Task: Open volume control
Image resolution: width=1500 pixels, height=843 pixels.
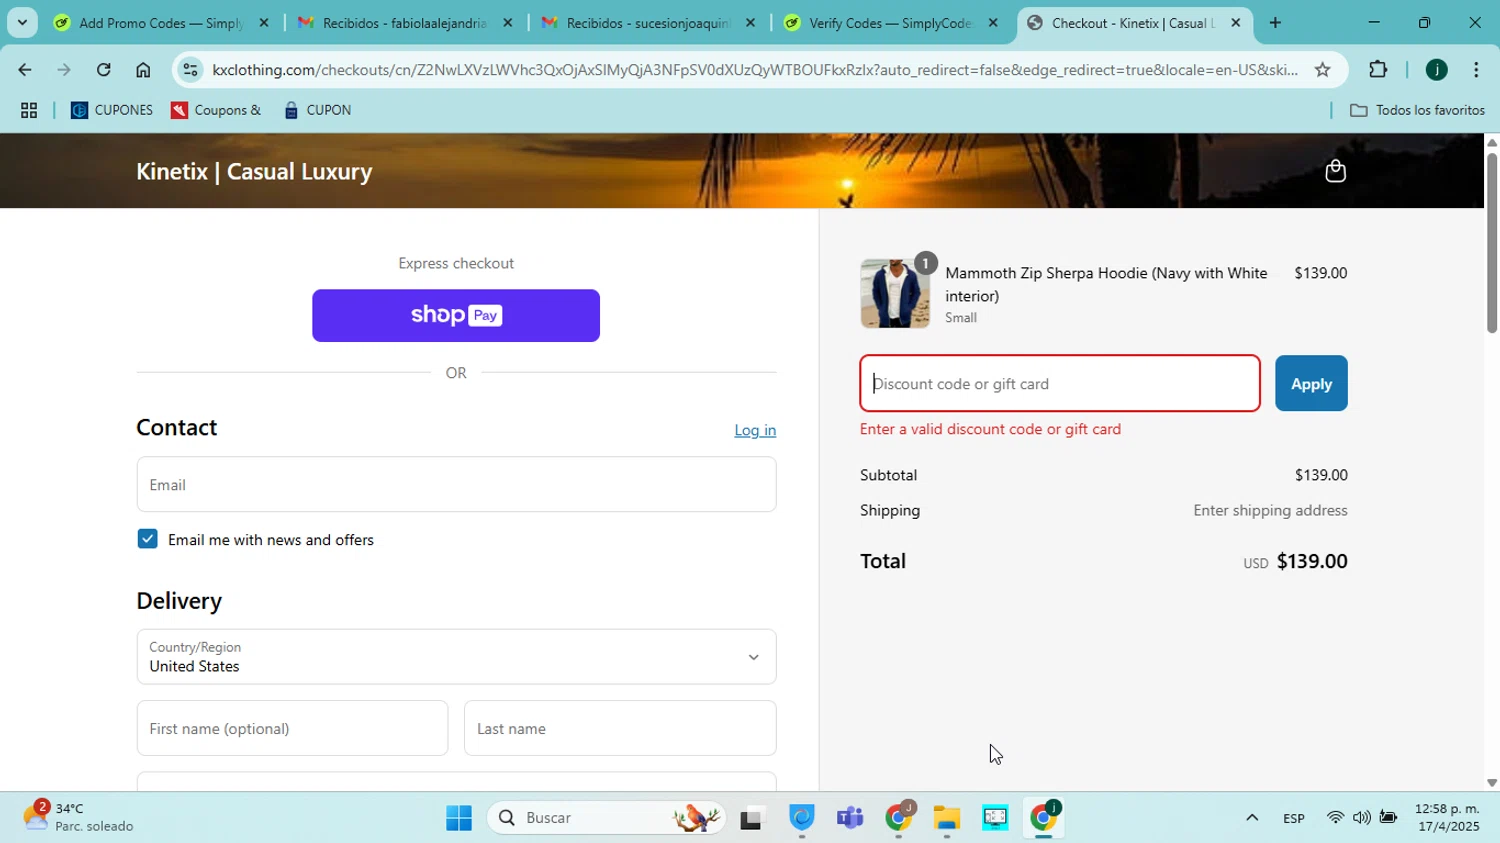Action: [x=1361, y=818]
